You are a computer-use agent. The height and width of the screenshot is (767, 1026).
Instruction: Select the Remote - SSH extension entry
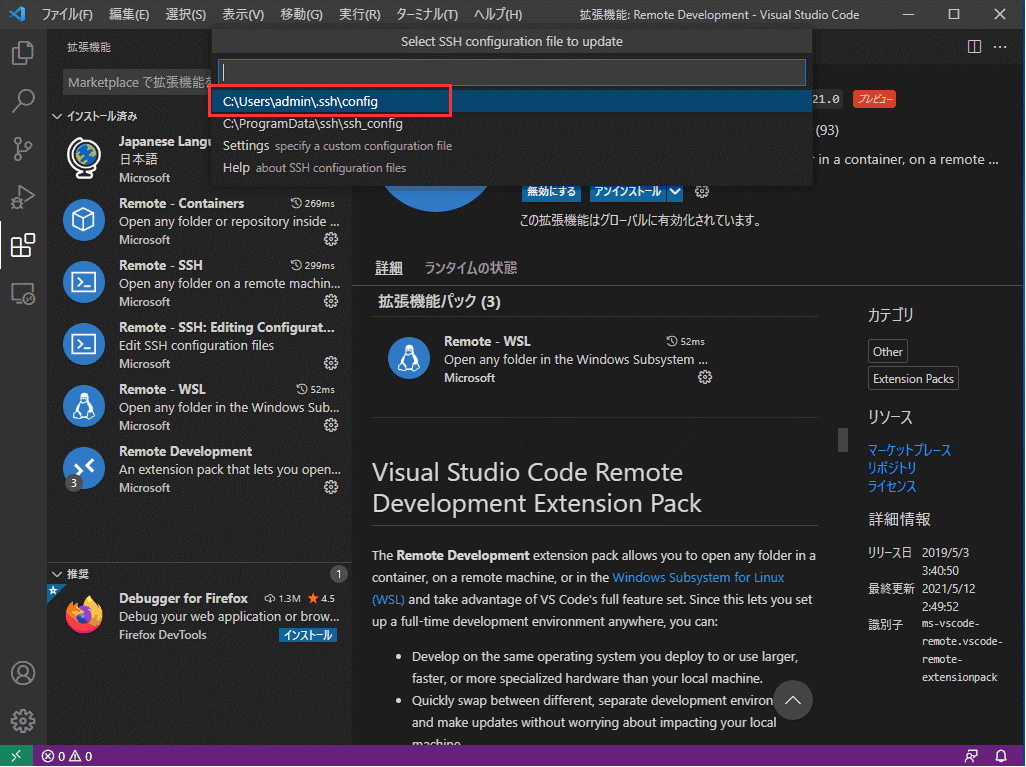[200, 283]
